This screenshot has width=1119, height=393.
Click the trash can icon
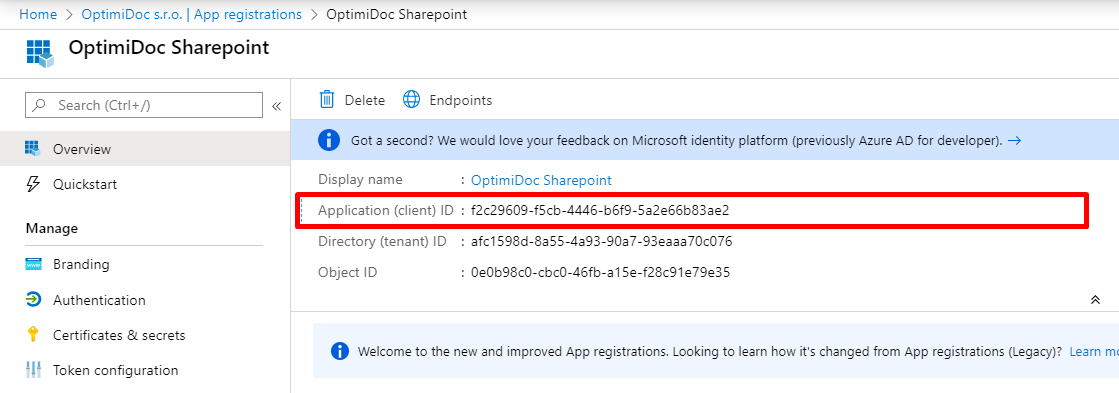coord(327,100)
